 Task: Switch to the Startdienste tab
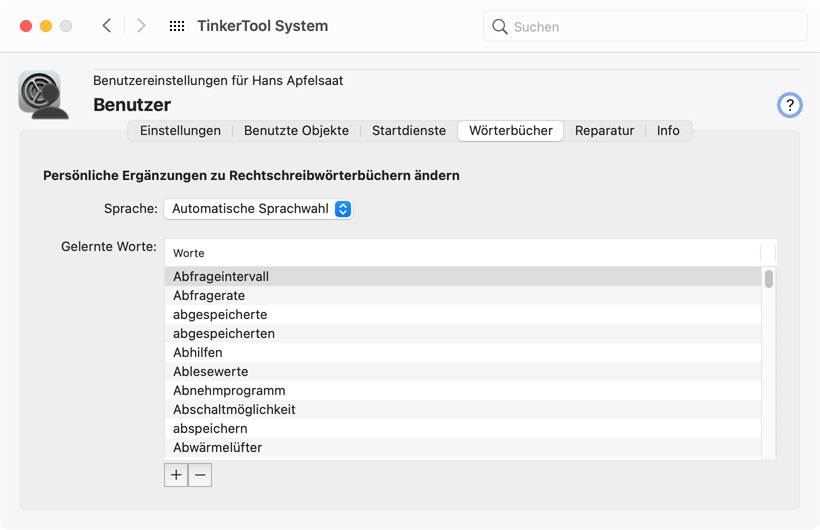(x=409, y=131)
